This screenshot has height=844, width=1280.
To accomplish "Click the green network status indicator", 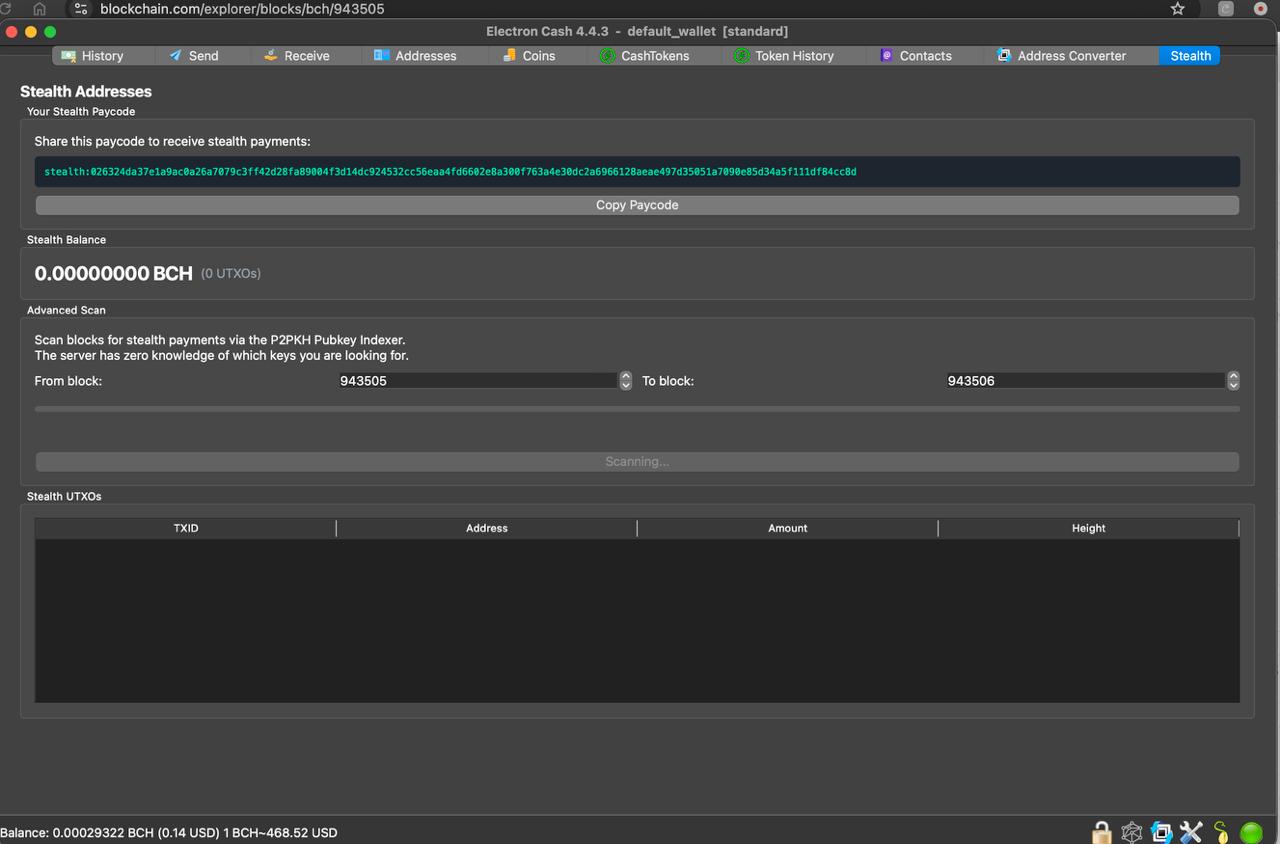I will click(1251, 832).
